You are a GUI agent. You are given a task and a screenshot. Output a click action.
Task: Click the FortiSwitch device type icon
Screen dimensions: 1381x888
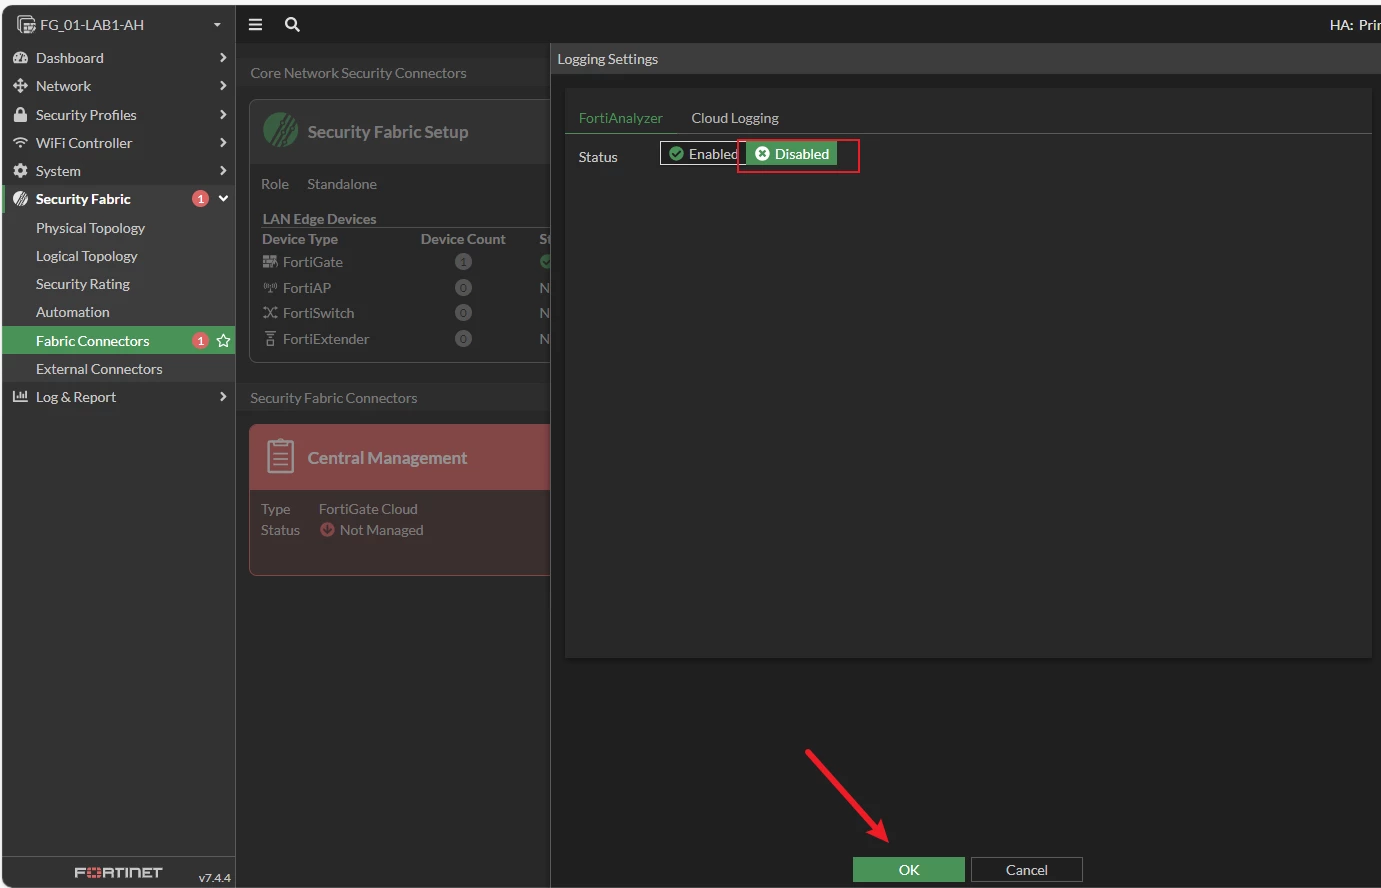(270, 313)
